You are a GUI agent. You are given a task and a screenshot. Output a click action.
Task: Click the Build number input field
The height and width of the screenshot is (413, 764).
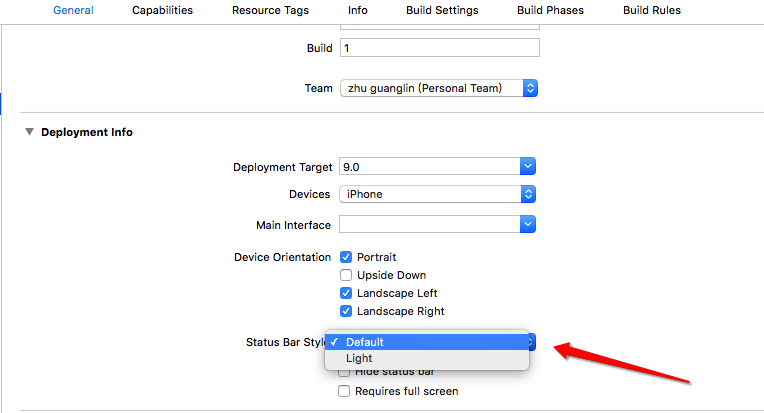click(439, 48)
